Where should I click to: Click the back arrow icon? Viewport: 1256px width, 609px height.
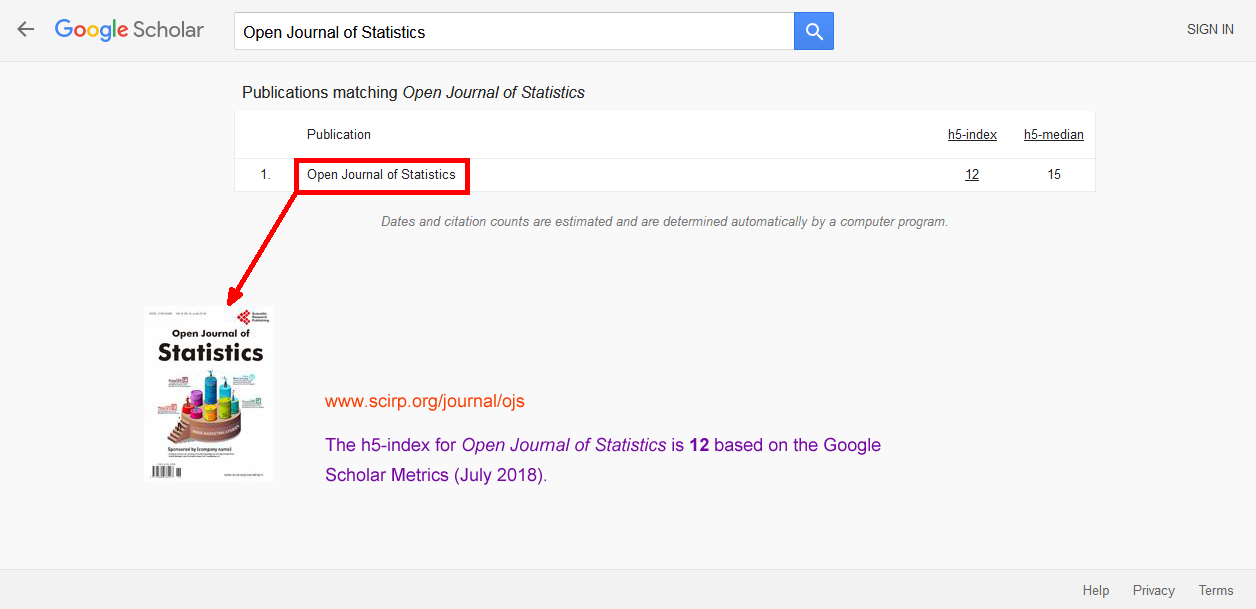click(x=26, y=30)
